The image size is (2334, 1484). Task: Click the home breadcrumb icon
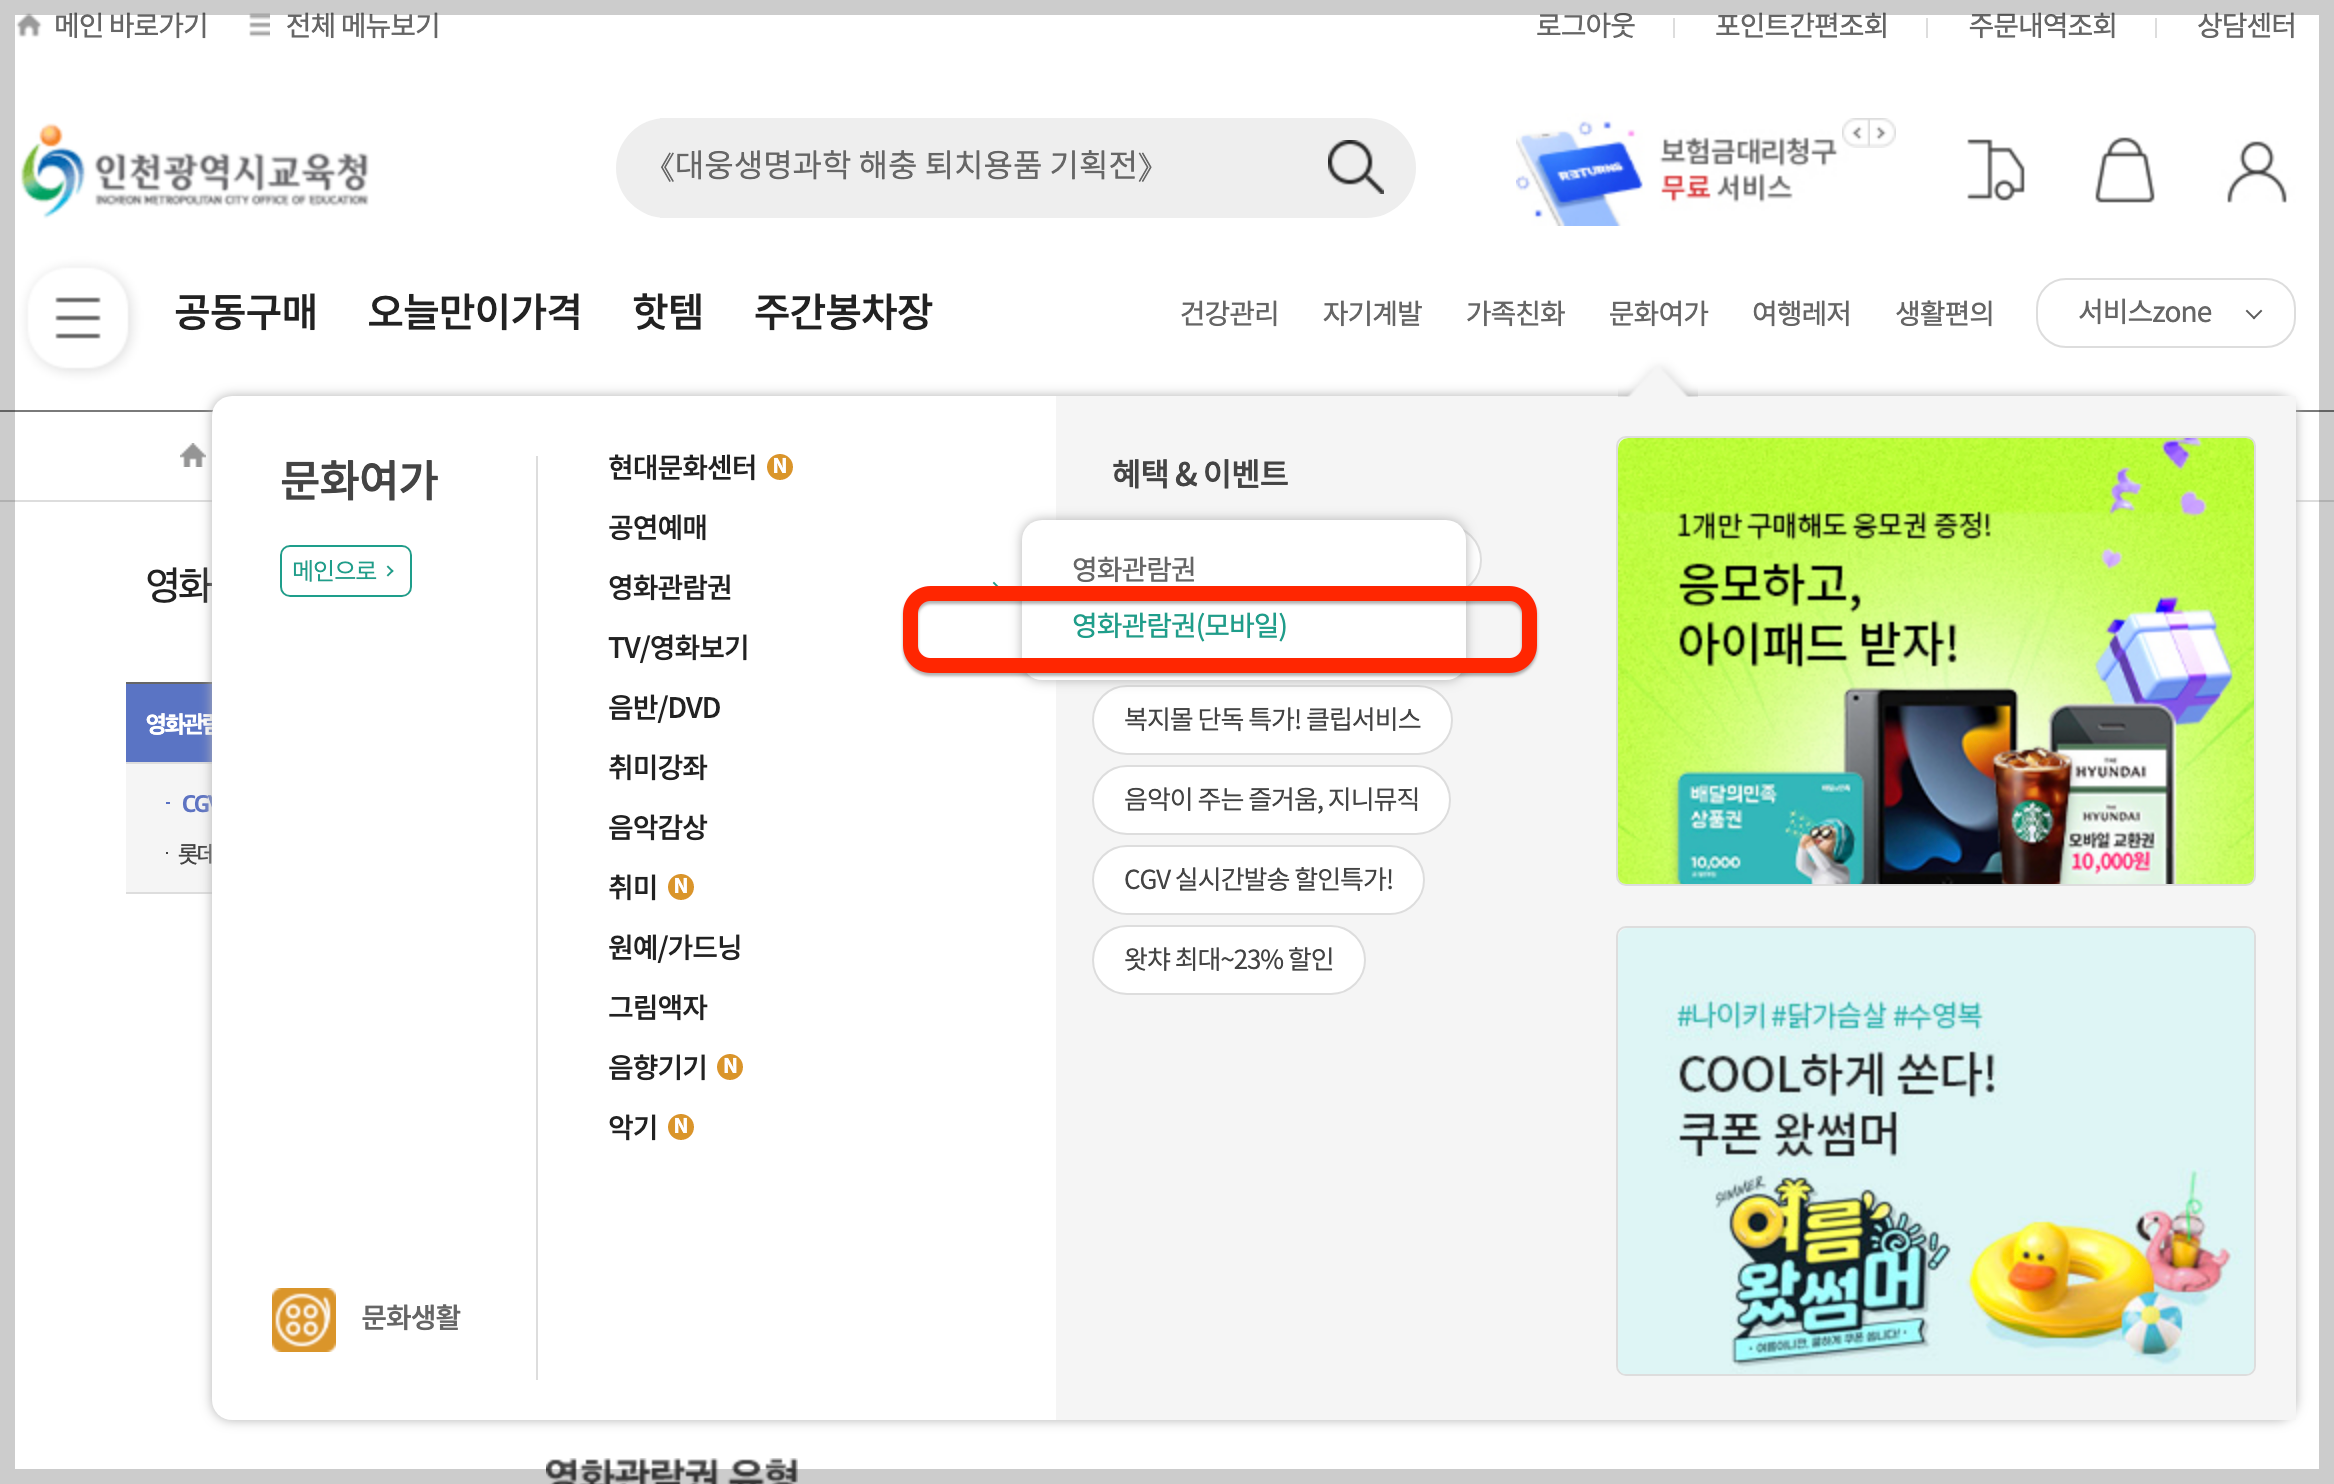[192, 456]
